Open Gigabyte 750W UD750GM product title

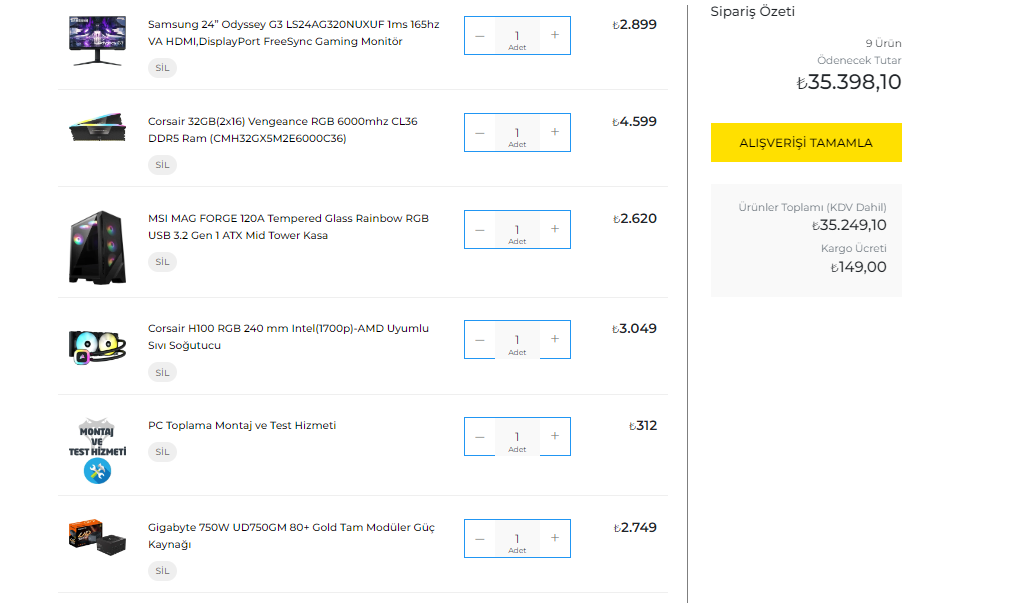pyautogui.click(x=290, y=536)
